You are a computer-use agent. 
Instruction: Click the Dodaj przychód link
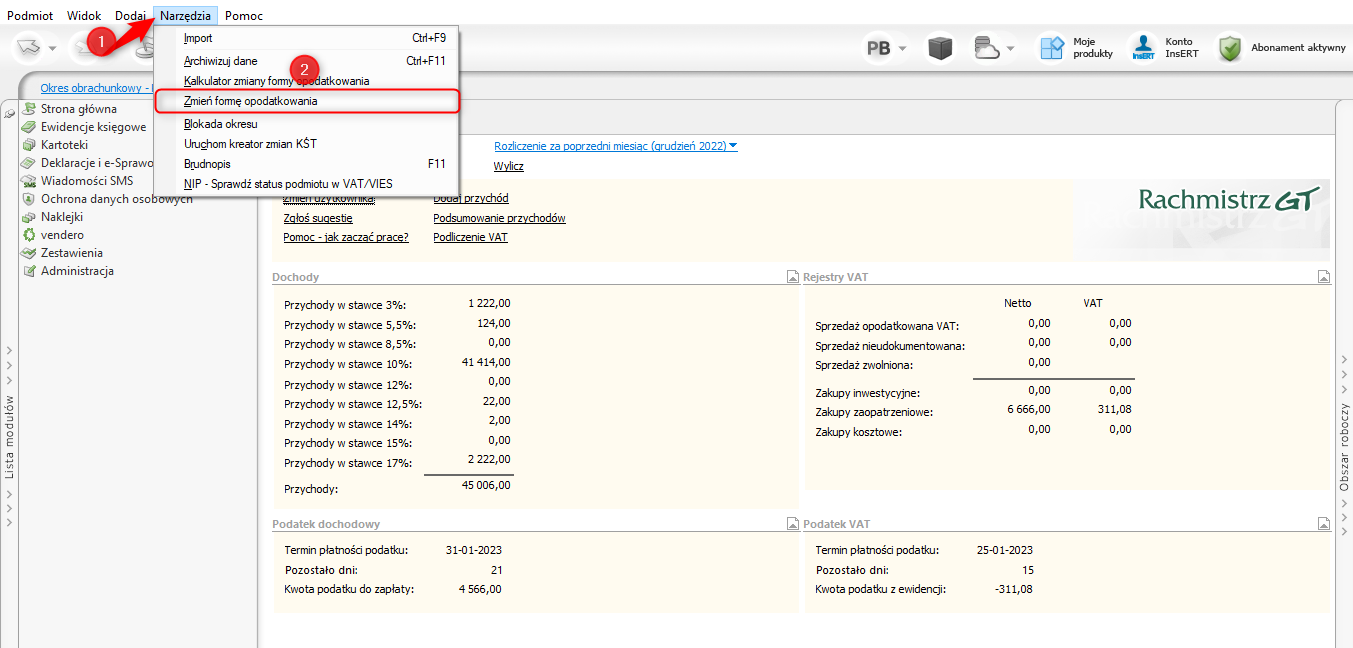[x=471, y=199]
